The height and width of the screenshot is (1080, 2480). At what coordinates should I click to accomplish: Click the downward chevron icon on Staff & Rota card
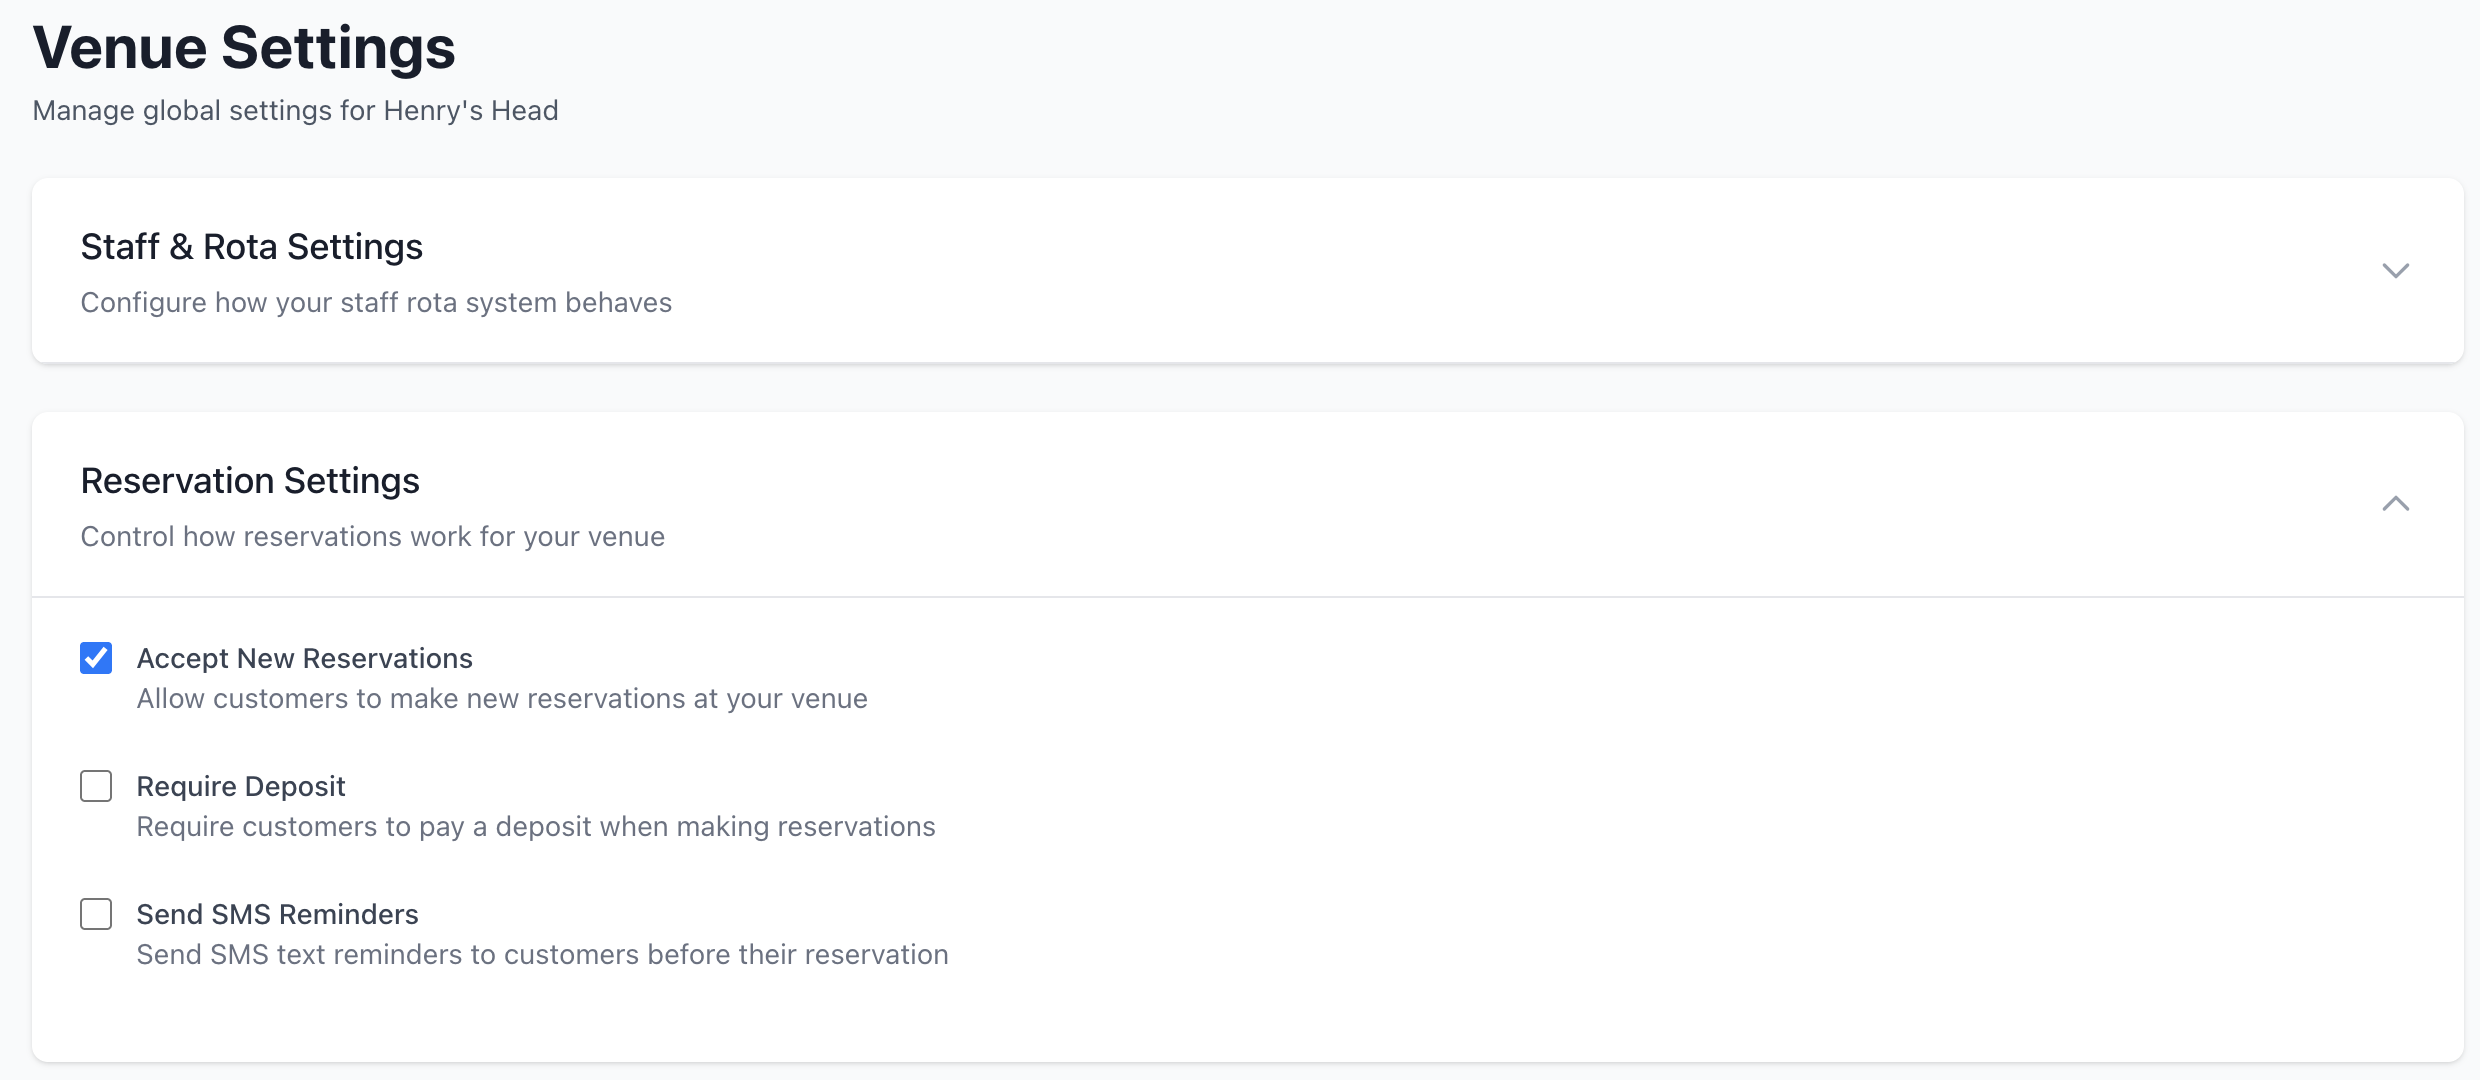point(2396,270)
